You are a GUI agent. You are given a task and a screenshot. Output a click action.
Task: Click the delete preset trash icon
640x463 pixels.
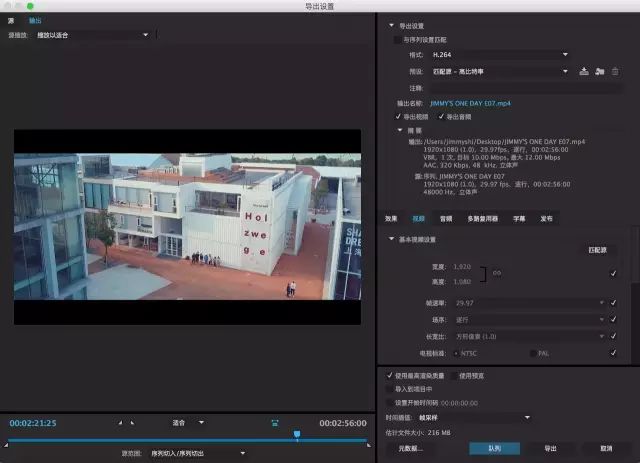(x=615, y=71)
